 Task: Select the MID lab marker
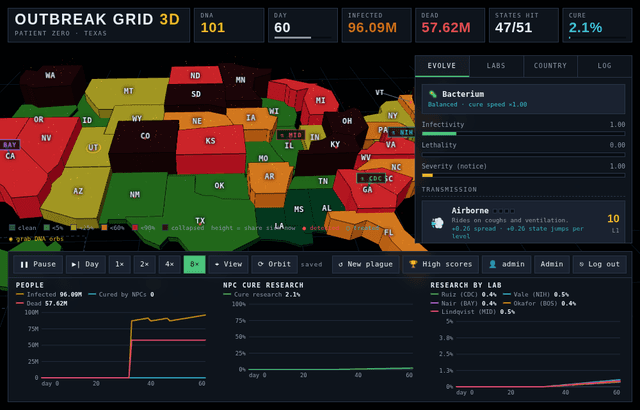[291, 135]
